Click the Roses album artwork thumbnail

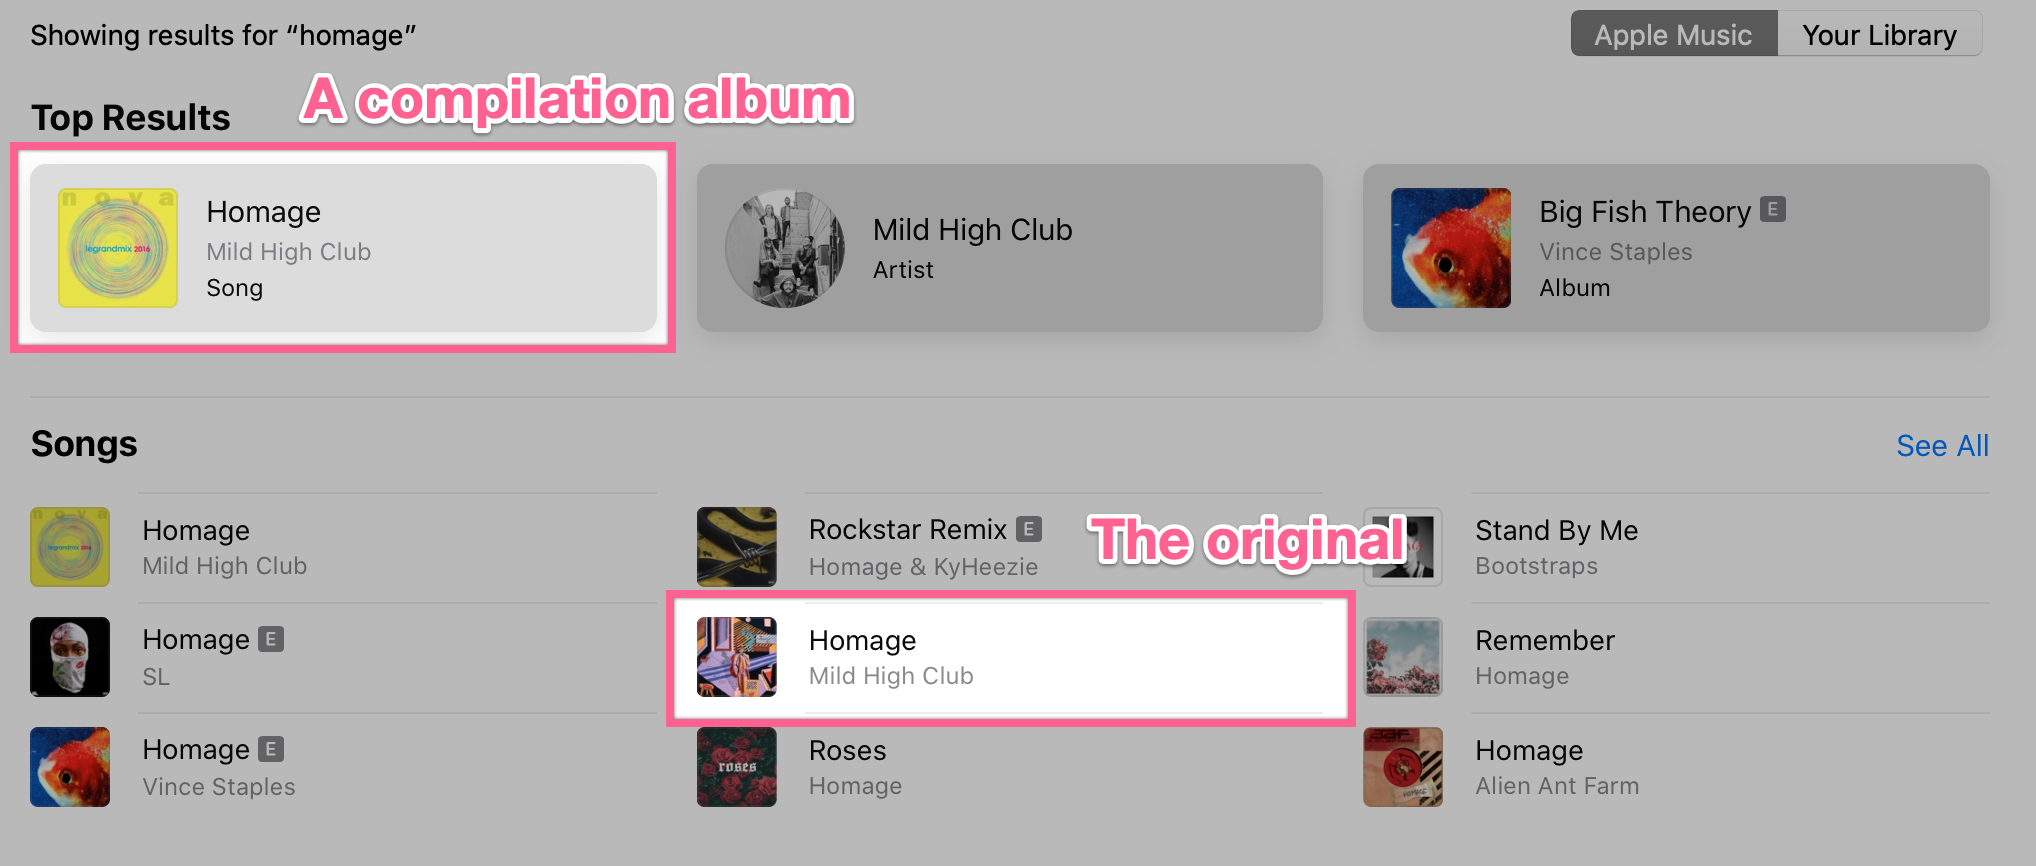tap(737, 767)
